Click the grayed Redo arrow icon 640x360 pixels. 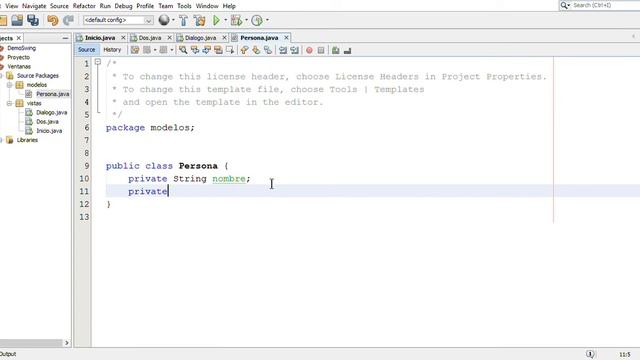tap(68, 20)
